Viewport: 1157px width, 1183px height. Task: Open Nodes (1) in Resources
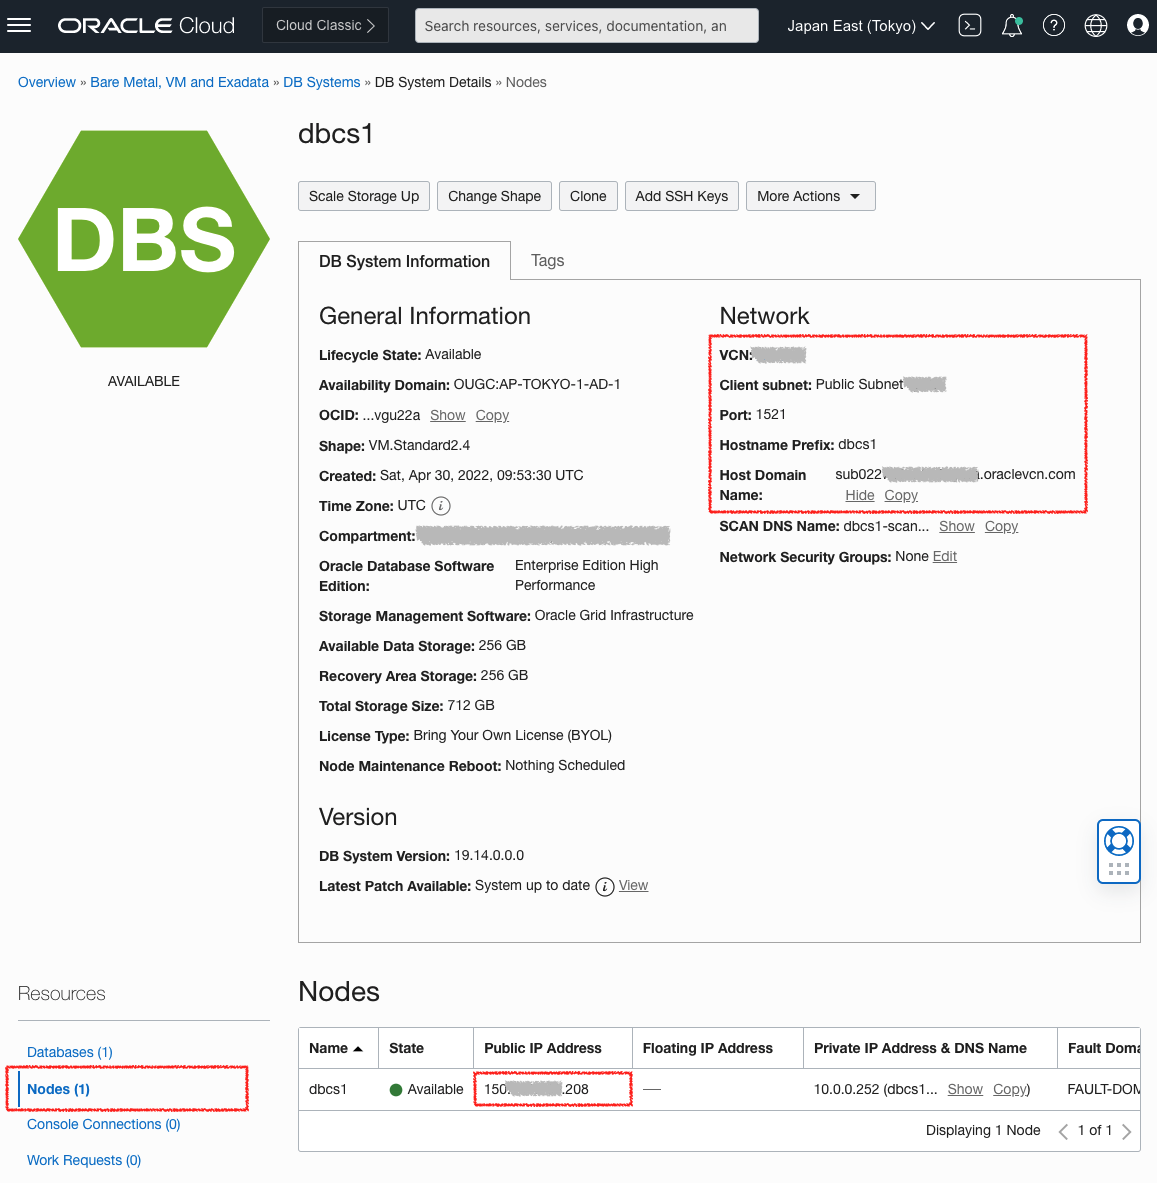[x=58, y=1089]
